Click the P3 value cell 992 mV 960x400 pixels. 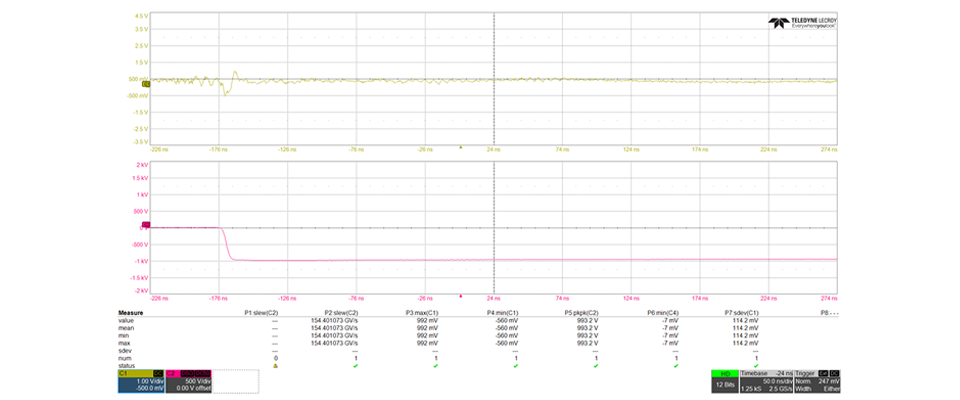[427, 320]
